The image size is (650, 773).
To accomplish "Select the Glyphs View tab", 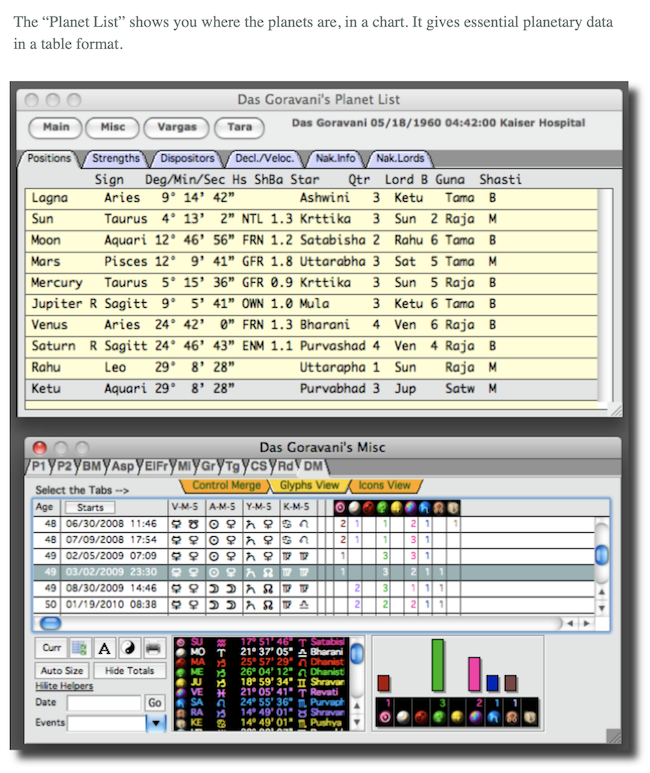I will coord(308,485).
